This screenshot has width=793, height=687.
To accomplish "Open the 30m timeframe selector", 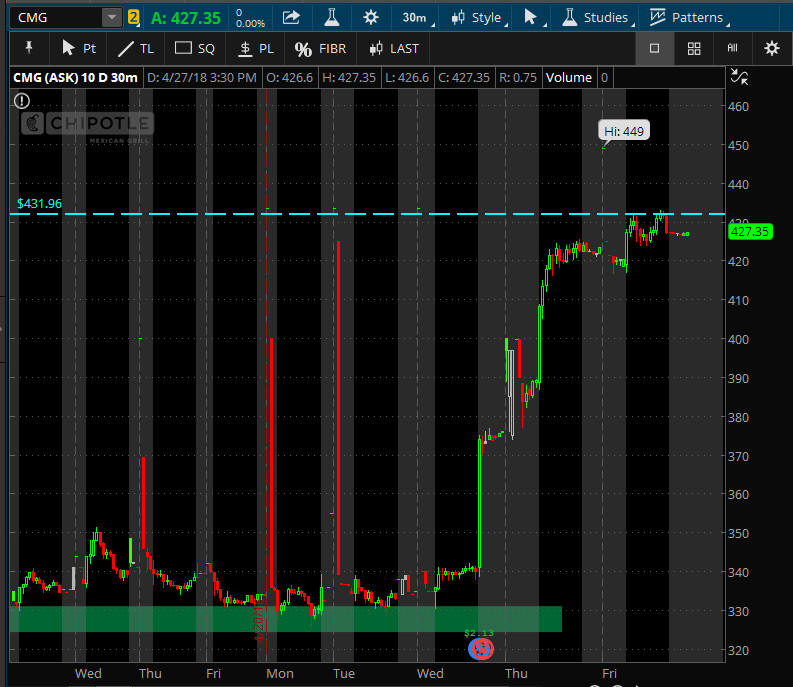I will coord(414,17).
